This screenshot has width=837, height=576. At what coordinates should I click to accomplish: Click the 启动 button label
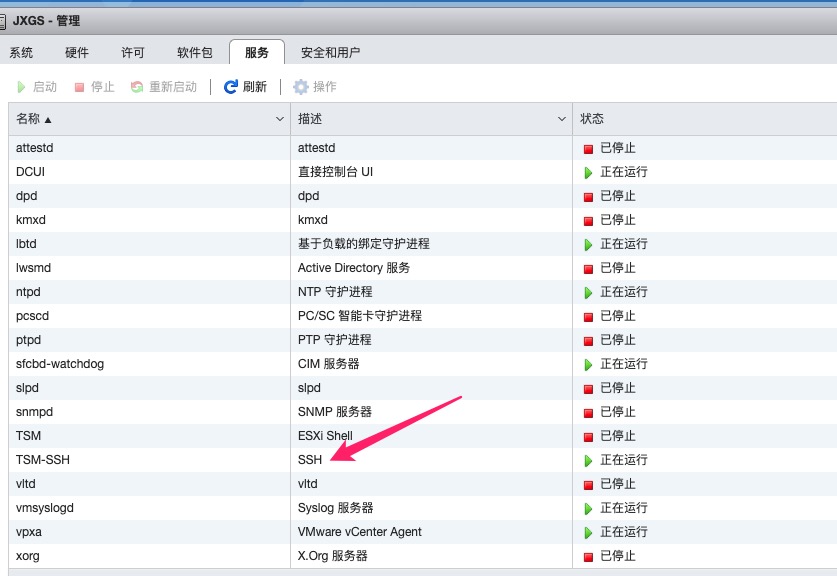coord(45,86)
